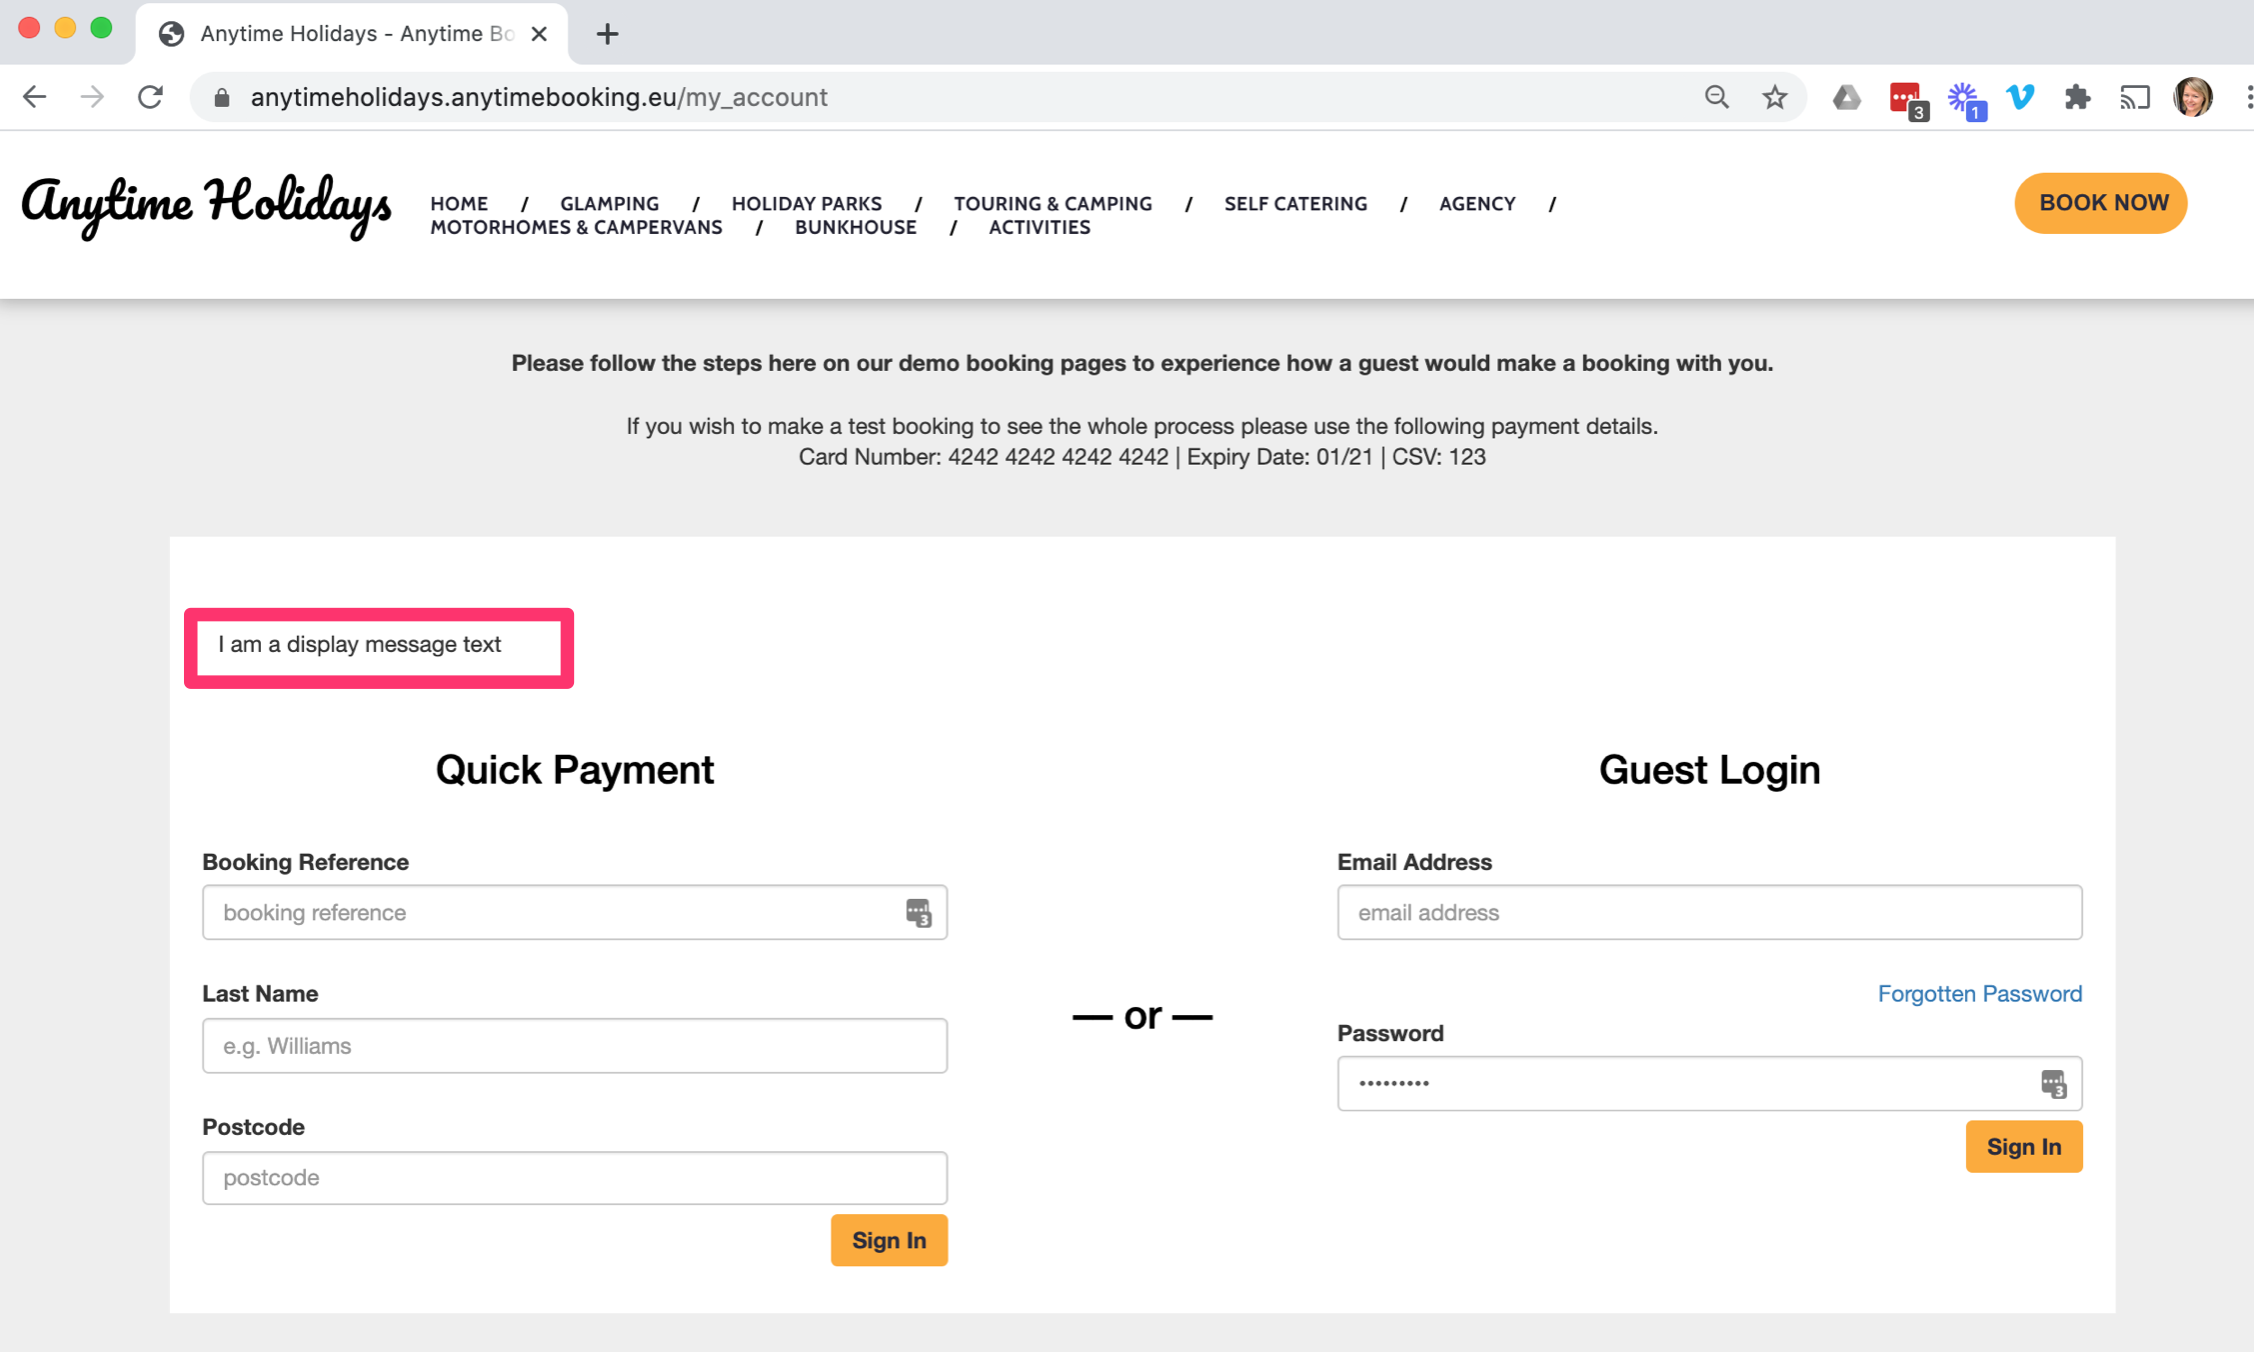Click the password manager icon in Password field
This screenshot has width=2254, height=1352.
2053,1083
